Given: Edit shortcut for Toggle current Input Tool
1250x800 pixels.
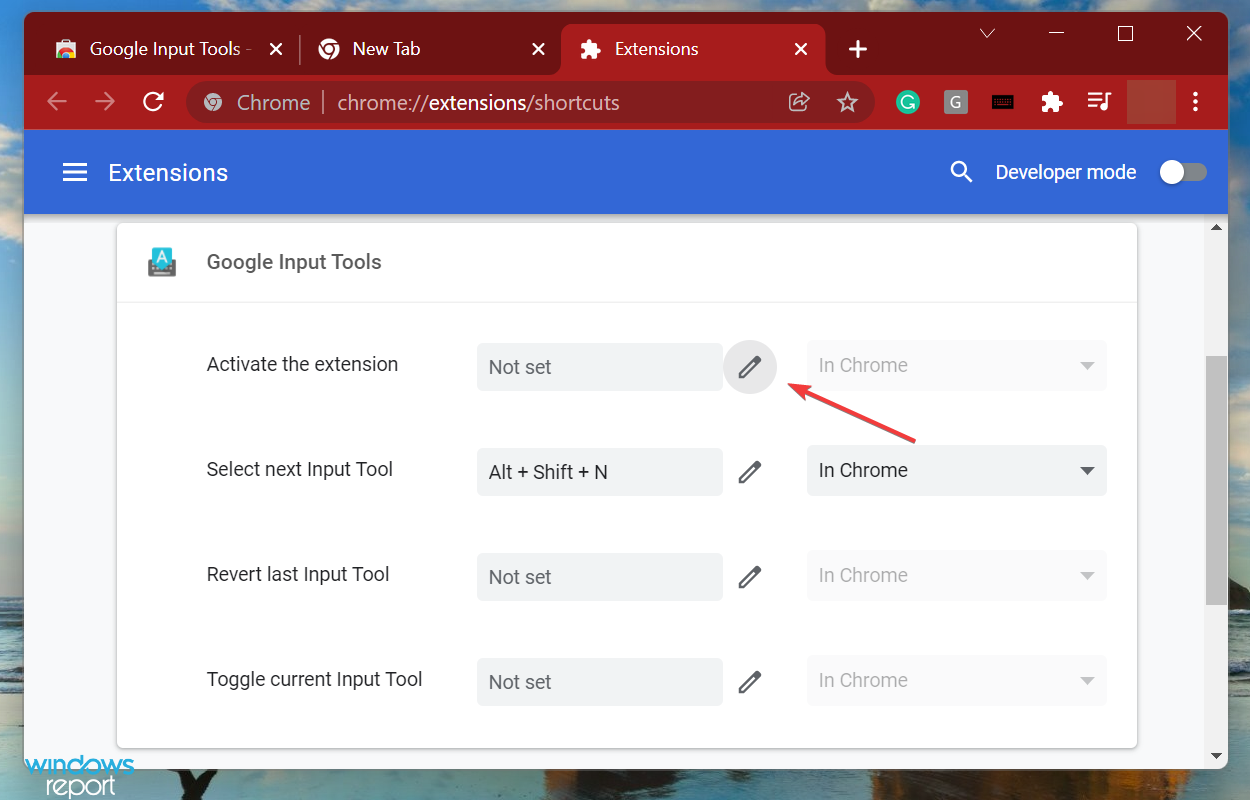Looking at the screenshot, I should (x=750, y=682).
